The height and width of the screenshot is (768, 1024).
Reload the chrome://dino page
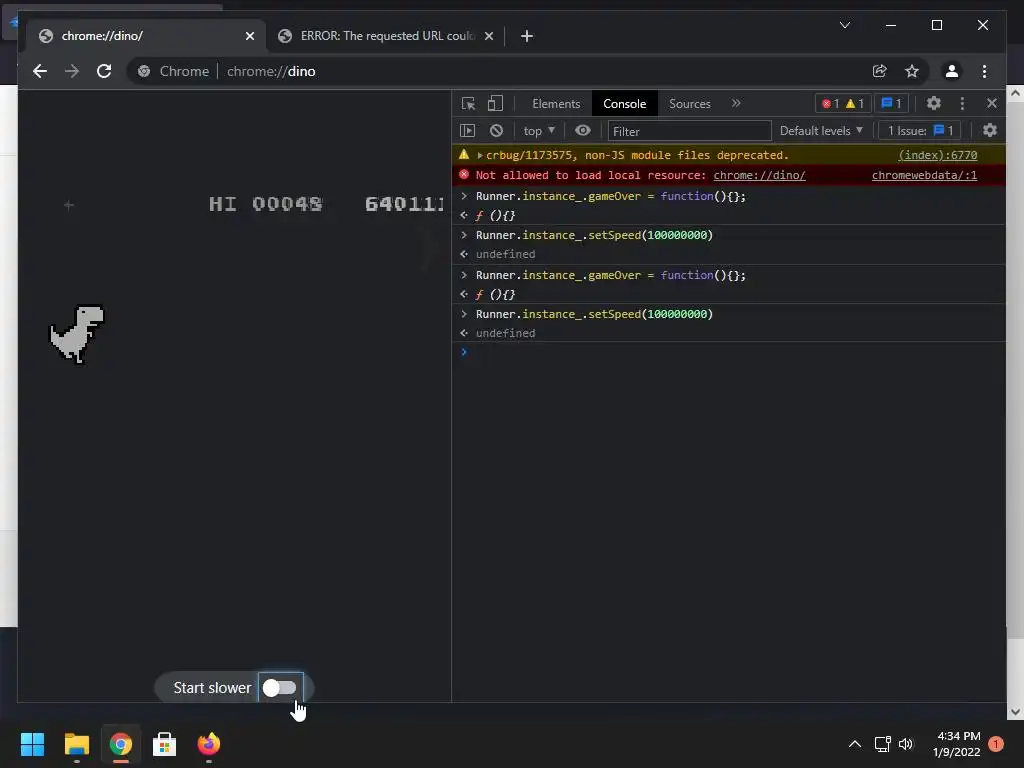click(104, 71)
